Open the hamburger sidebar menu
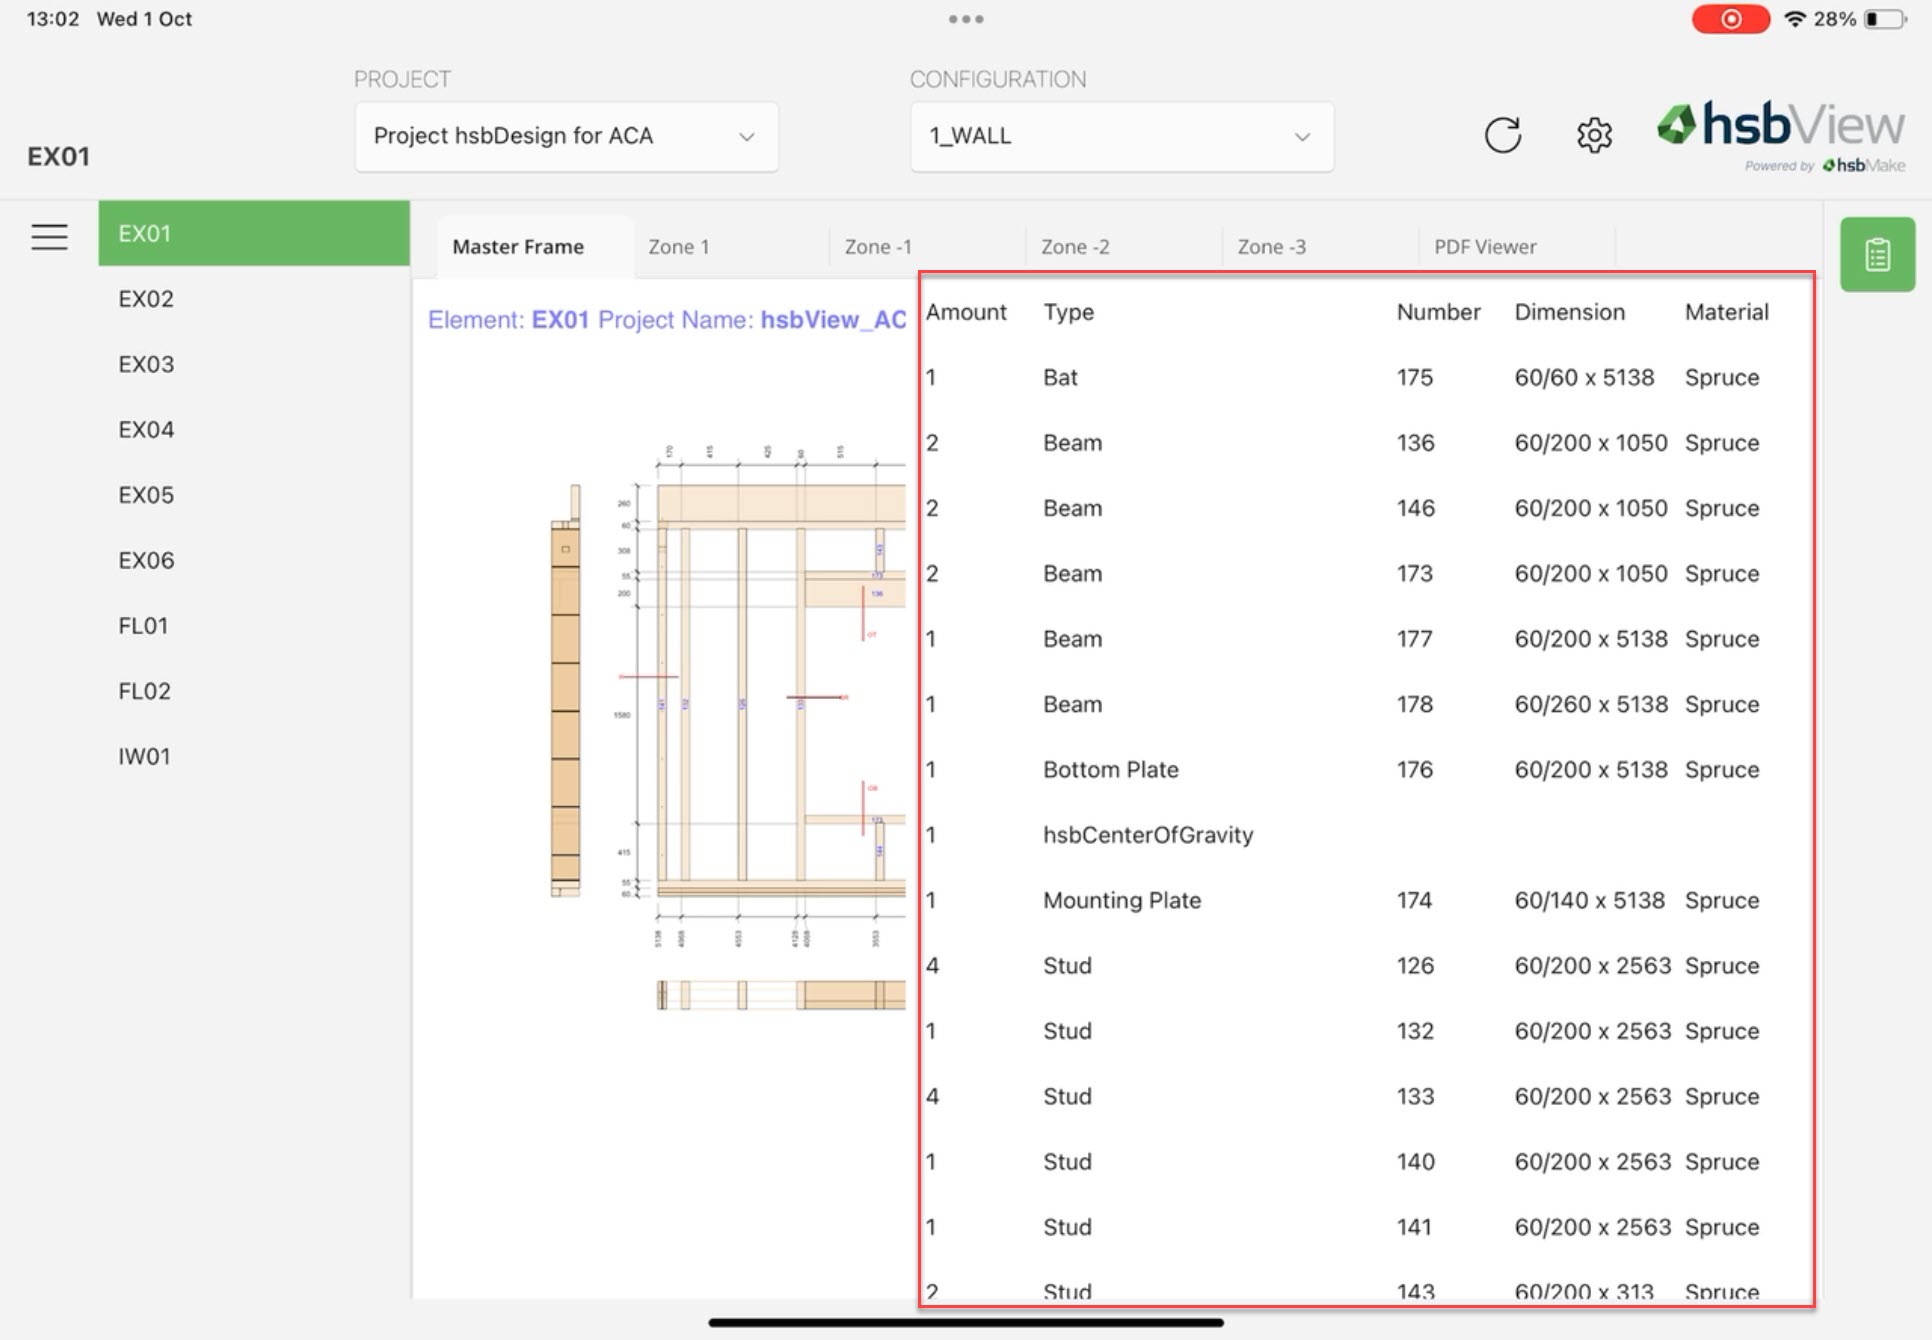1932x1340 pixels. point(49,236)
